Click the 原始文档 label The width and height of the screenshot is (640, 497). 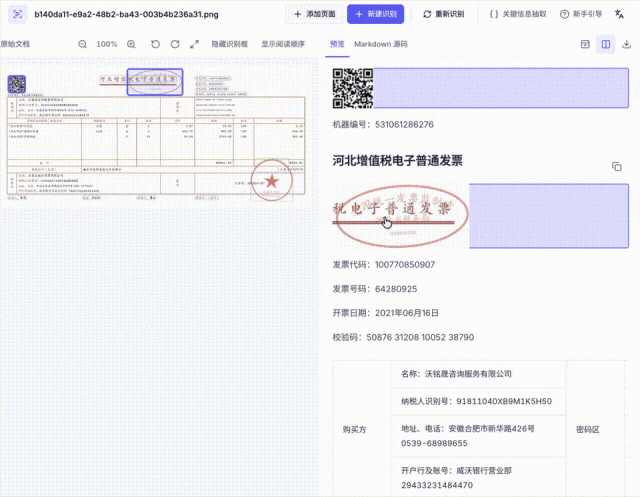15,44
